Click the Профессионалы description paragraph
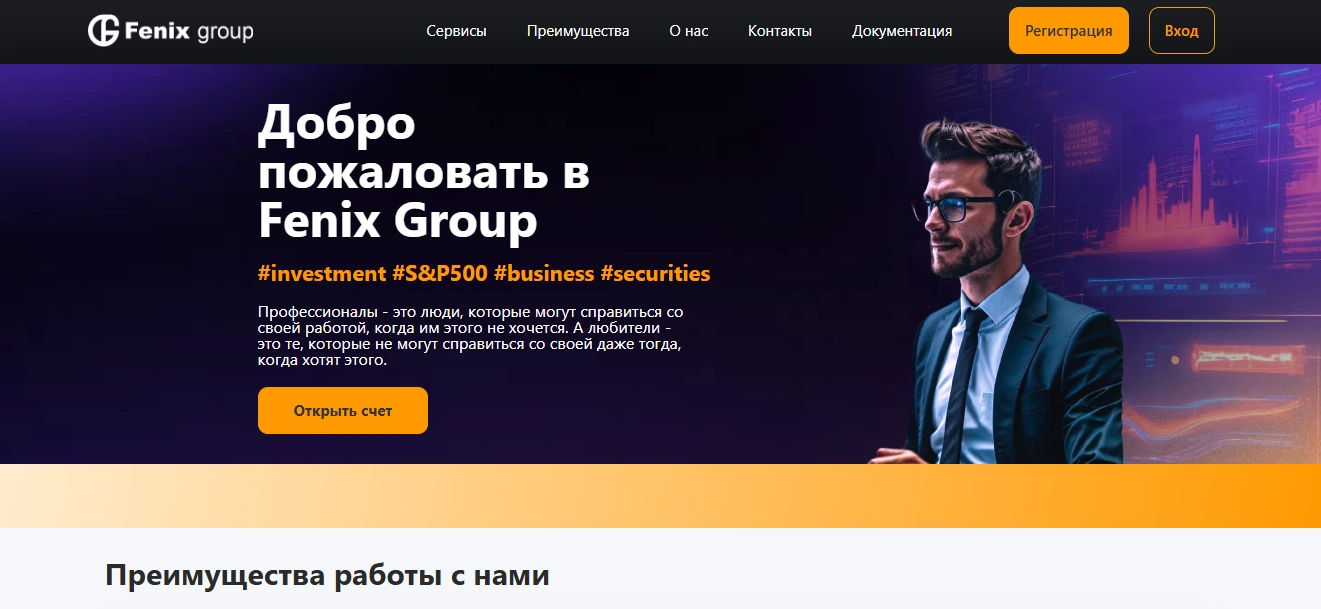 click(x=471, y=336)
